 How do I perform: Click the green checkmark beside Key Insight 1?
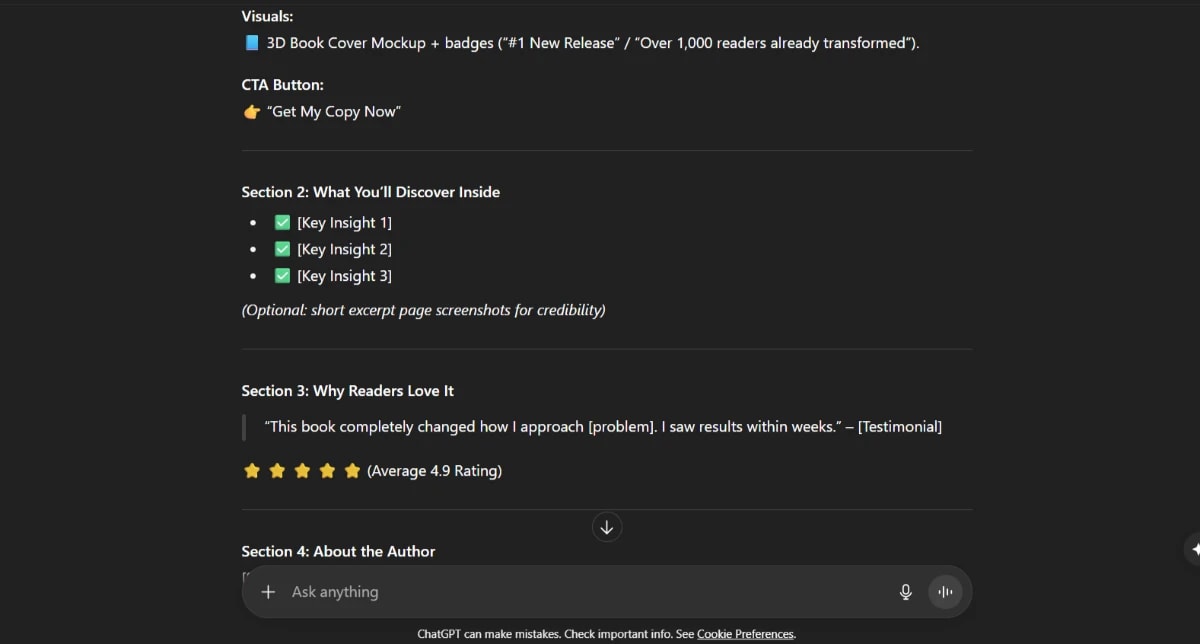pos(282,221)
